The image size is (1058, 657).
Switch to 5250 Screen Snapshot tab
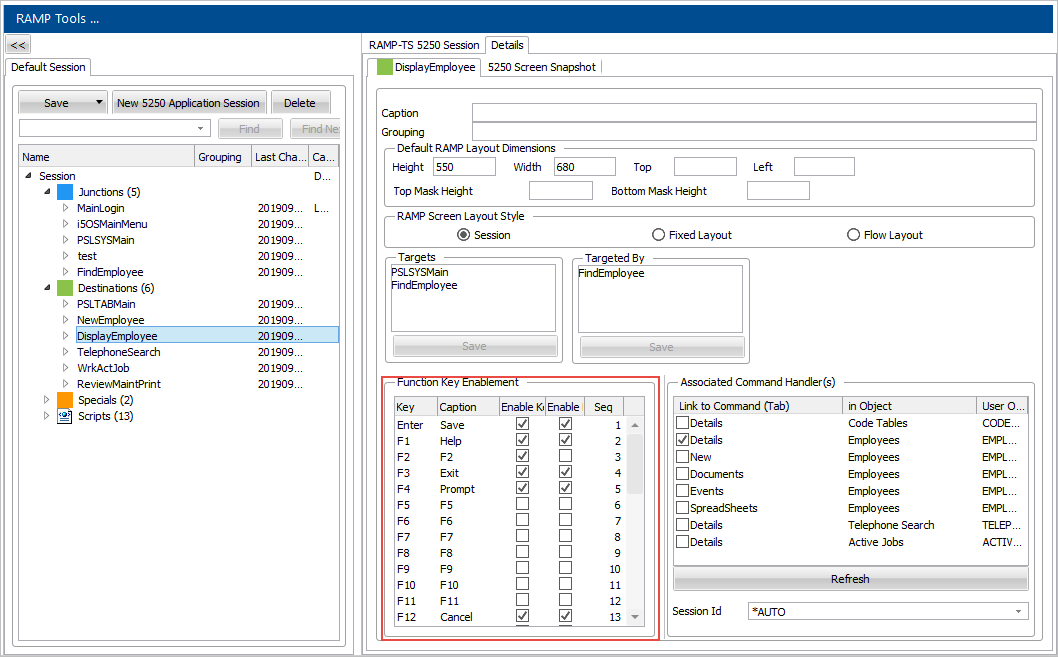pos(541,67)
